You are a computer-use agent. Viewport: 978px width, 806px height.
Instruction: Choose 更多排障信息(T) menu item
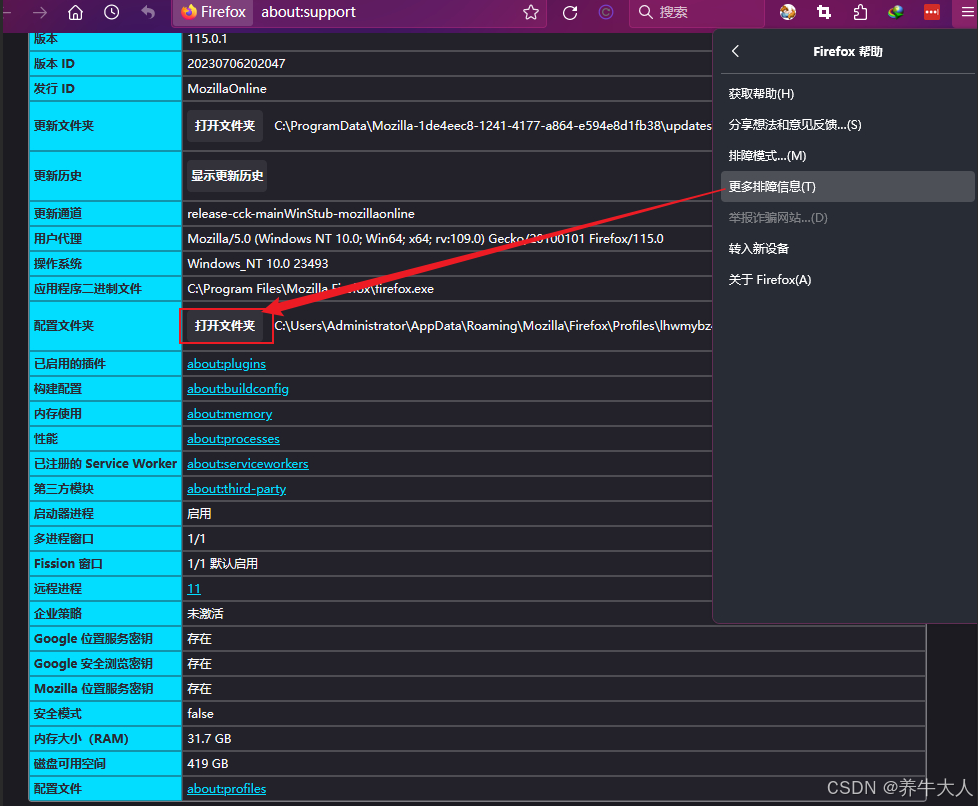coord(848,187)
